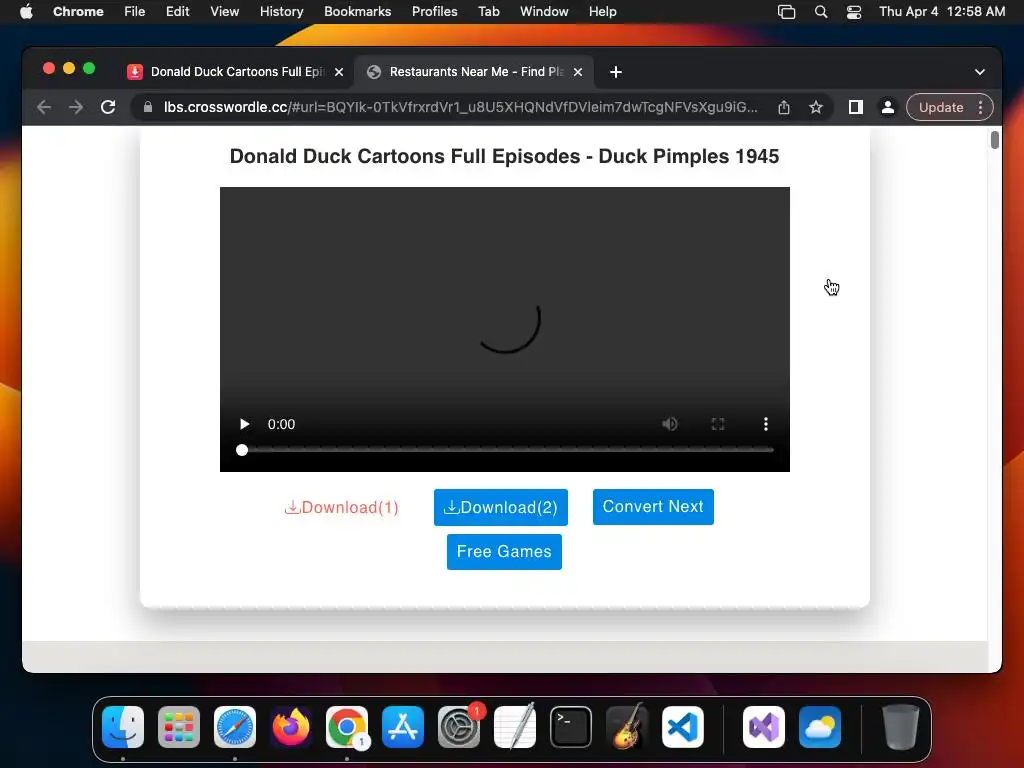The height and width of the screenshot is (768, 1024).
Task: Click Chrome icon in the dock
Action: point(347,727)
